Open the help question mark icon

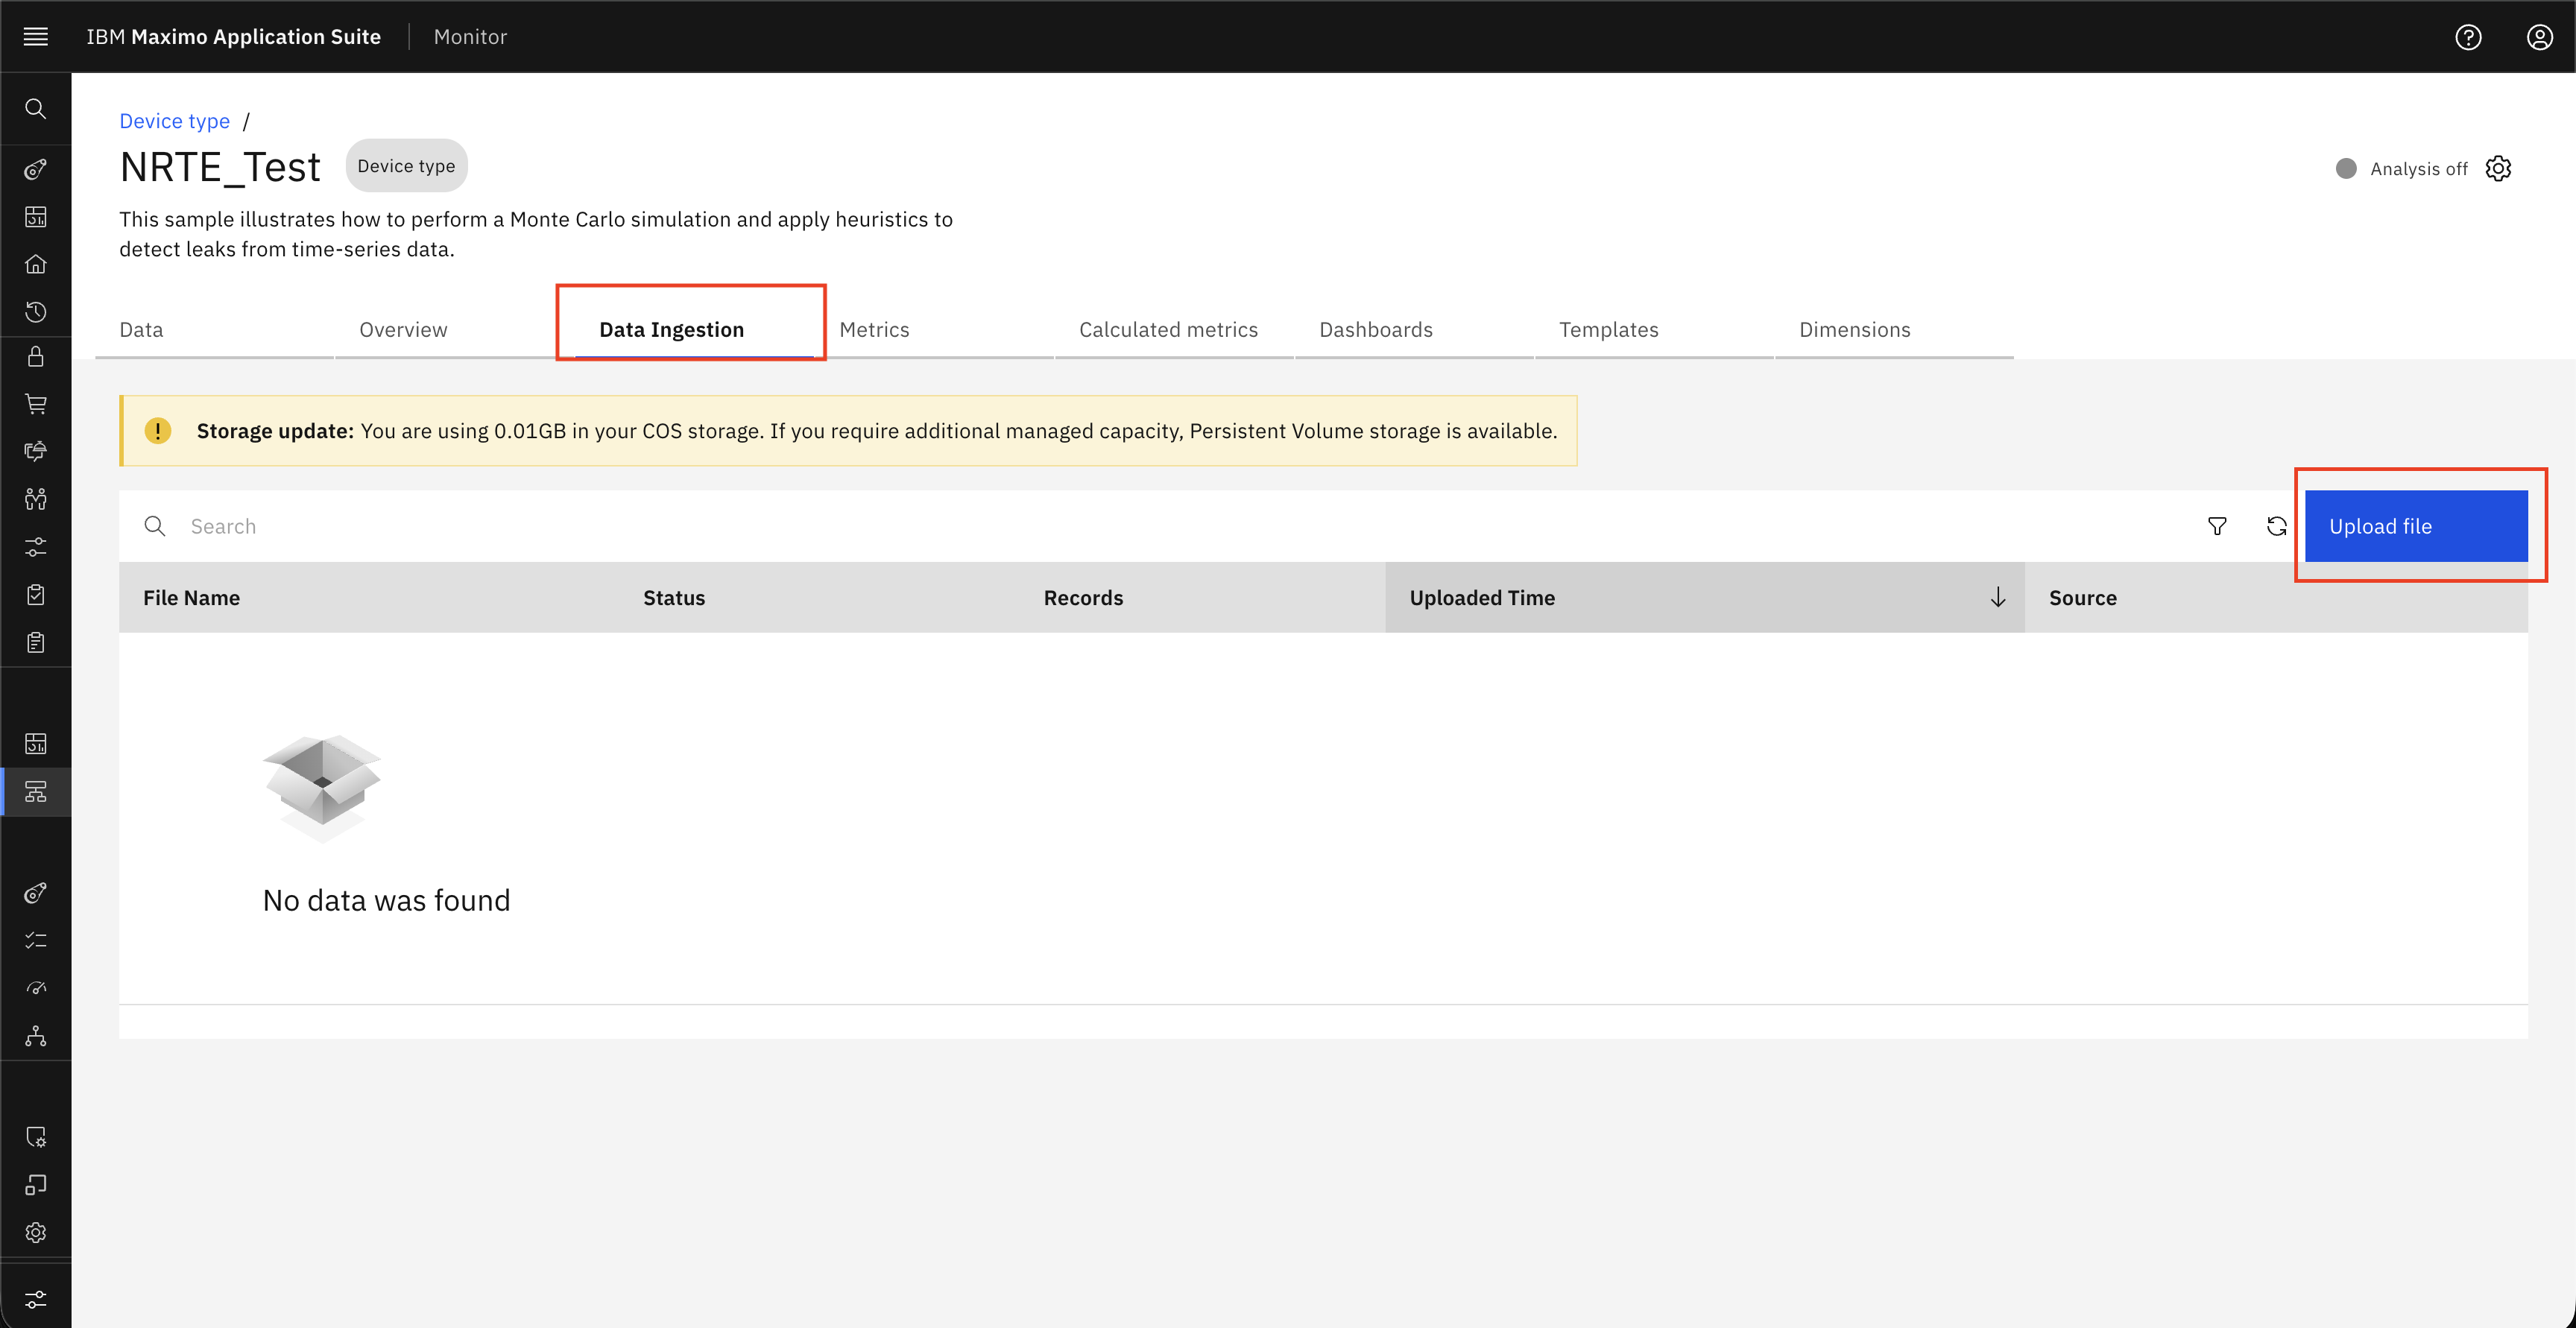click(2468, 37)
